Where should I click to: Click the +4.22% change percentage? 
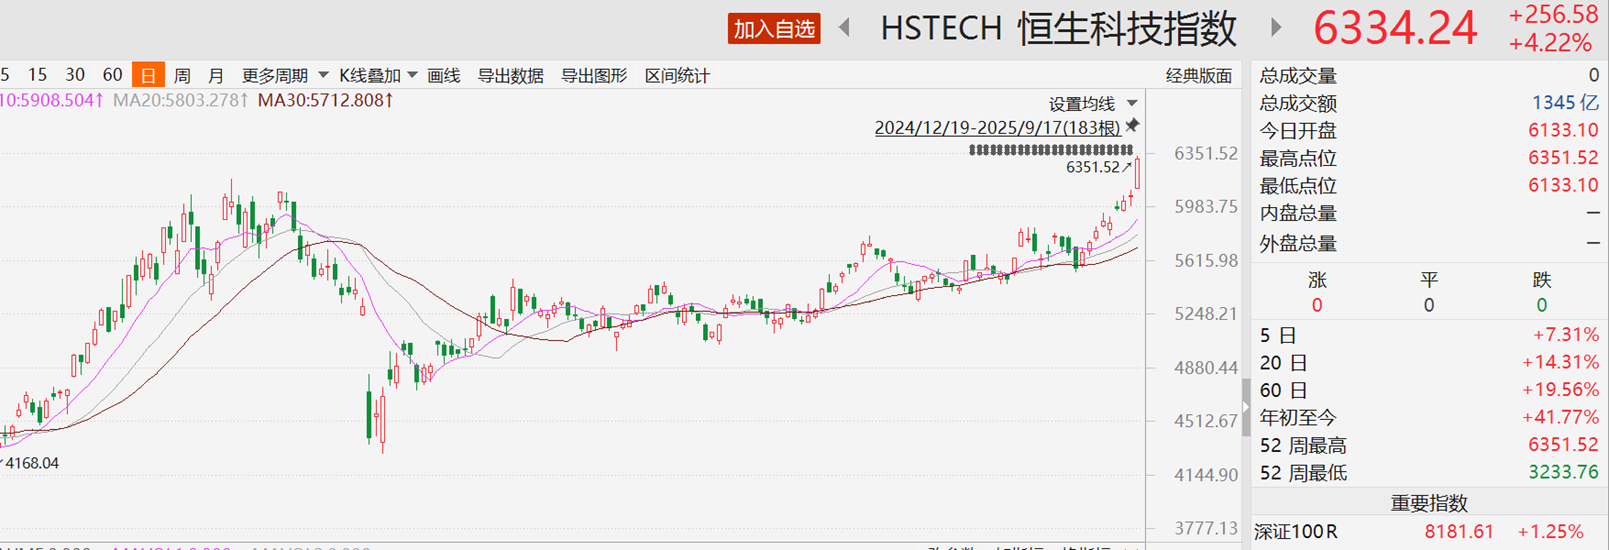pyautogui.click(x=1550, y=43)
